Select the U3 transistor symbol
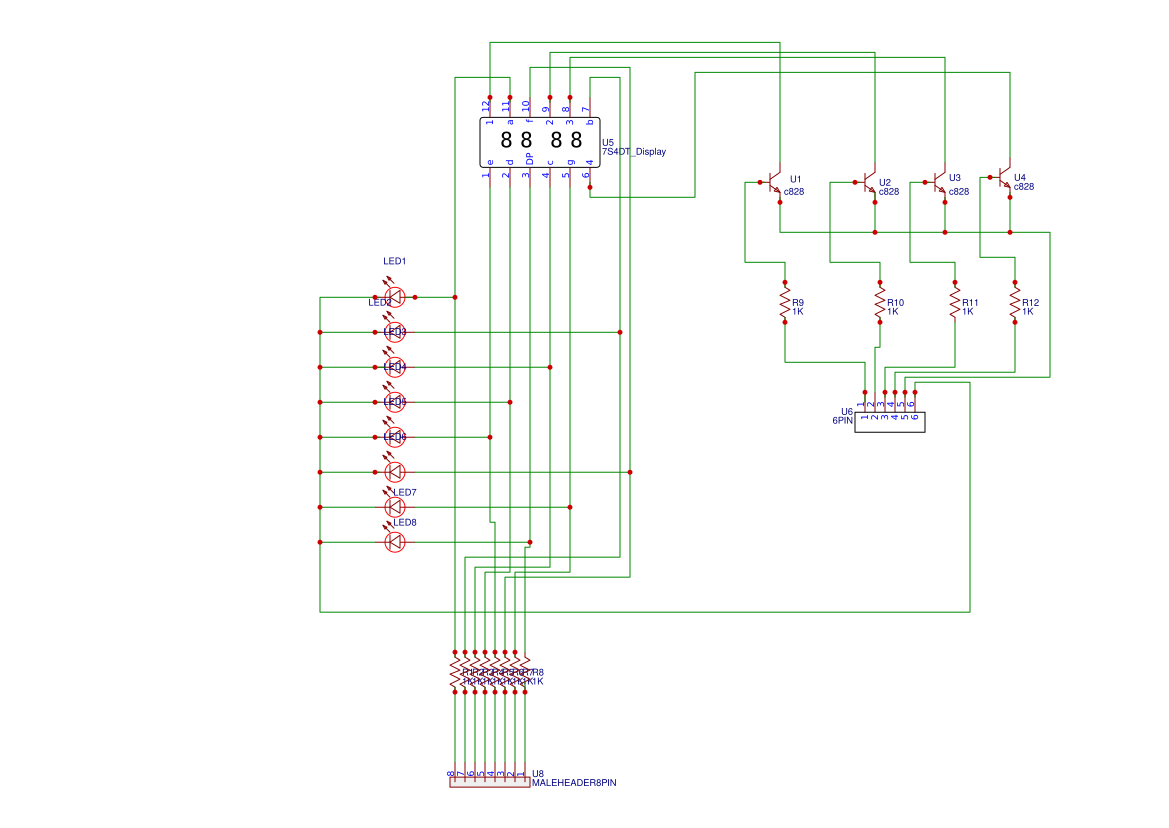 coord(938,182)
